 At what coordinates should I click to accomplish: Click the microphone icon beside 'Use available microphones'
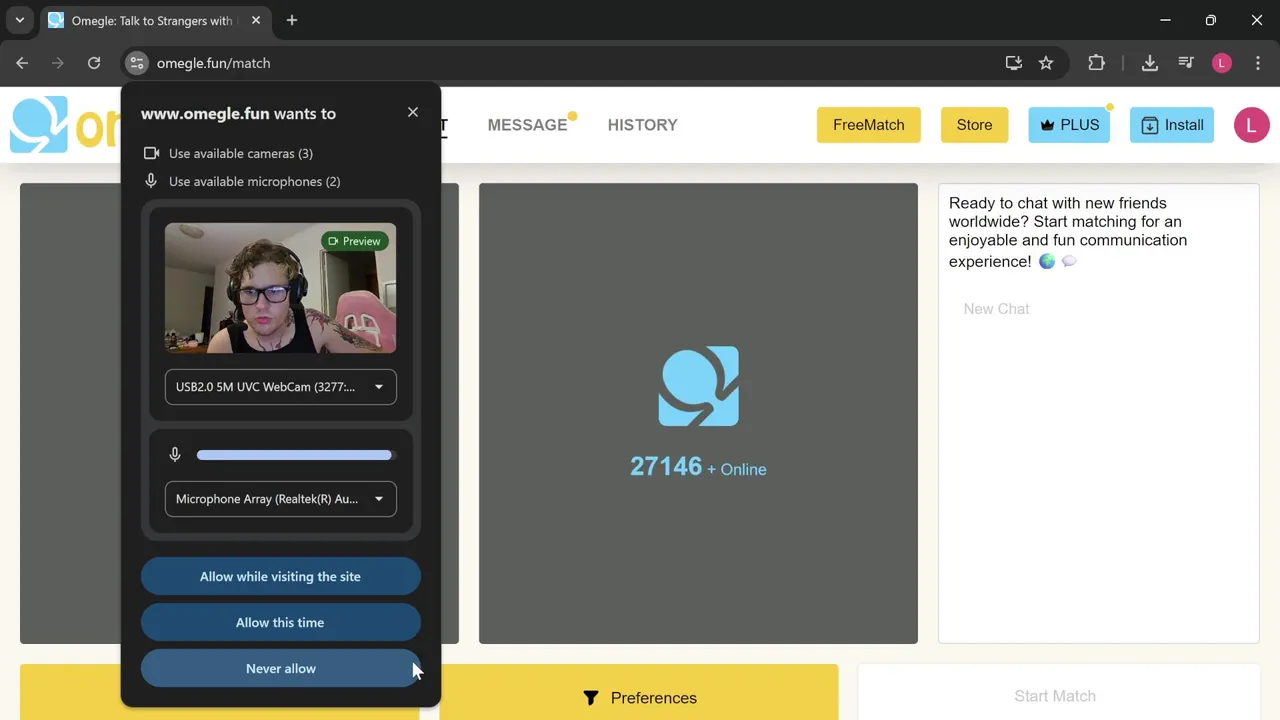tap(151, 181)
